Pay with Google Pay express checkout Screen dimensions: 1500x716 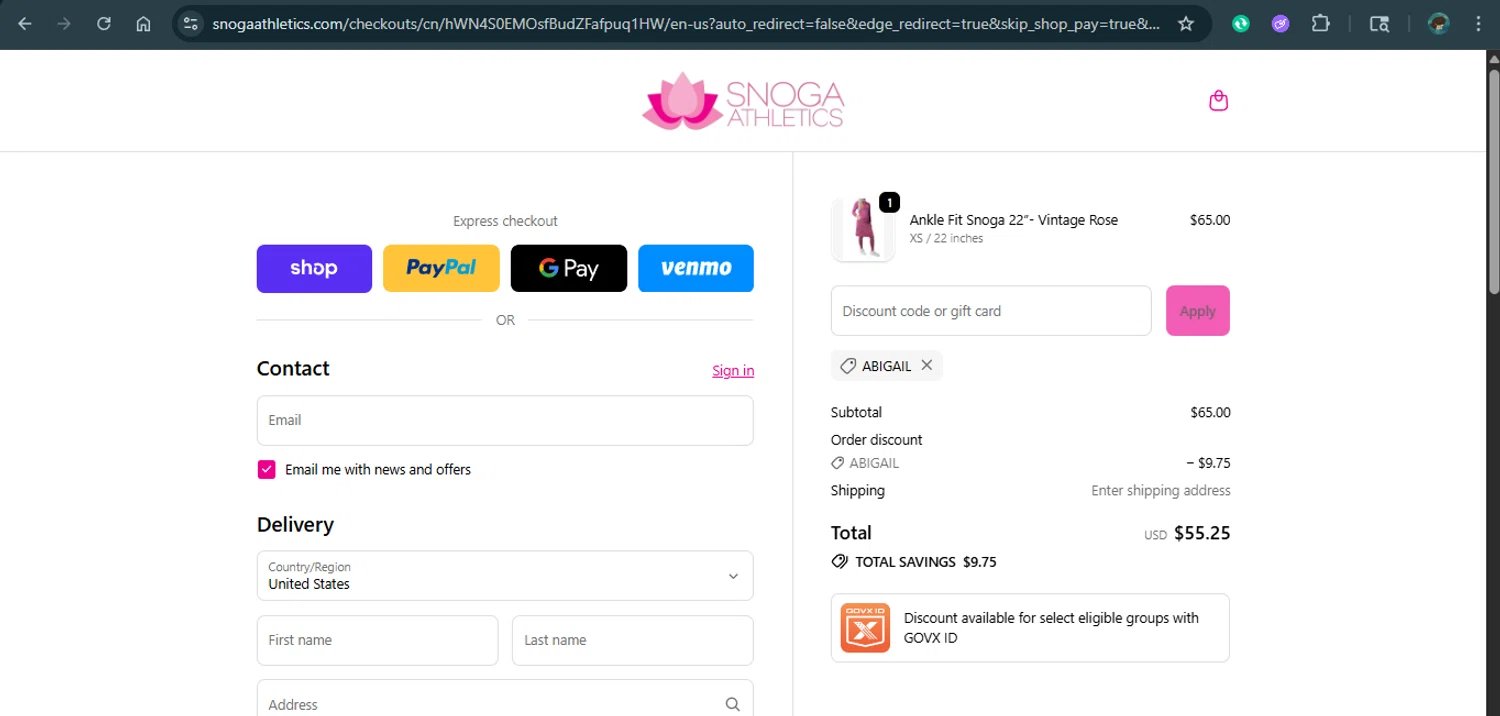tap(569, 269)
